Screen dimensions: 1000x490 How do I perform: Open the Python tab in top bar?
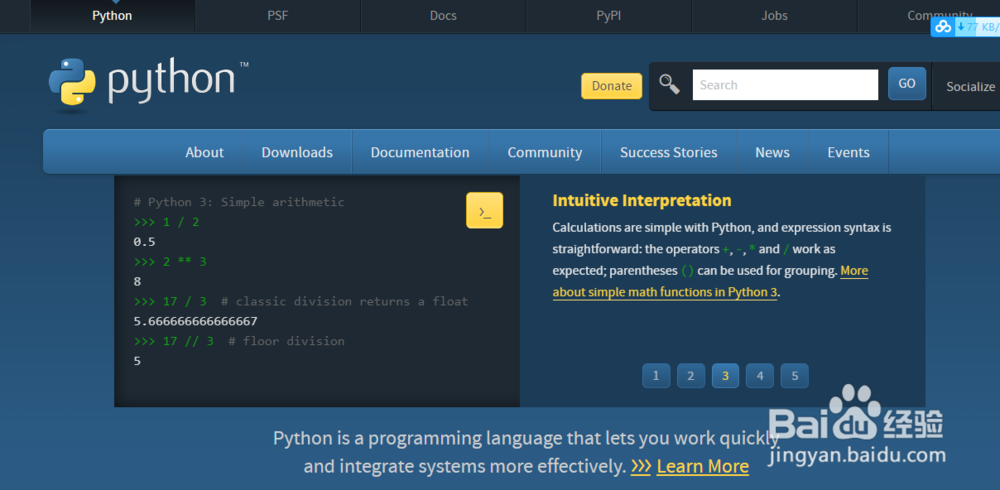(112, 16)
